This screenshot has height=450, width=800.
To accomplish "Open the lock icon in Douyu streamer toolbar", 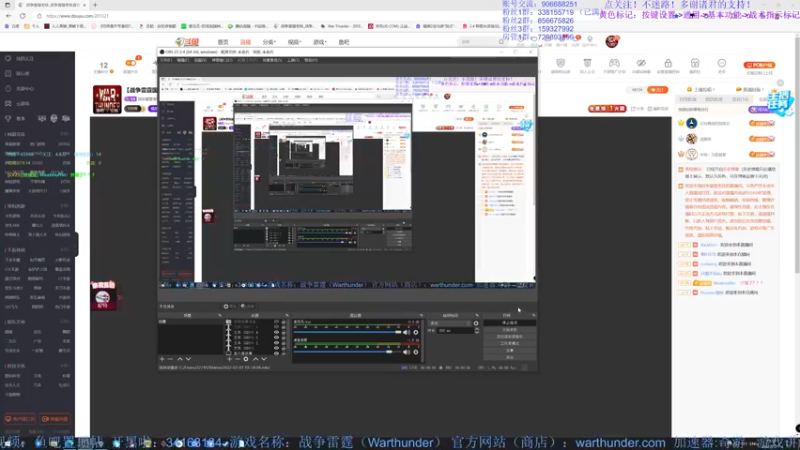I will 668,63.
